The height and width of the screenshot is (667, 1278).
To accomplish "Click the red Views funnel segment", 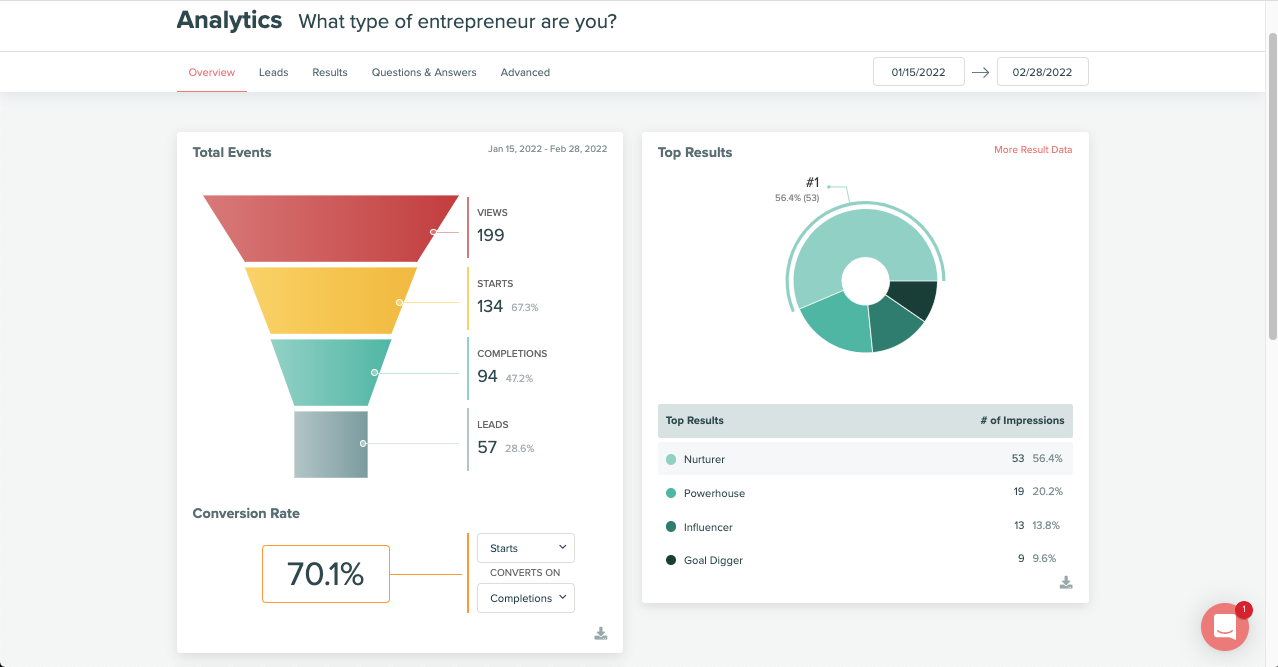I will click(x=330, y=228).
